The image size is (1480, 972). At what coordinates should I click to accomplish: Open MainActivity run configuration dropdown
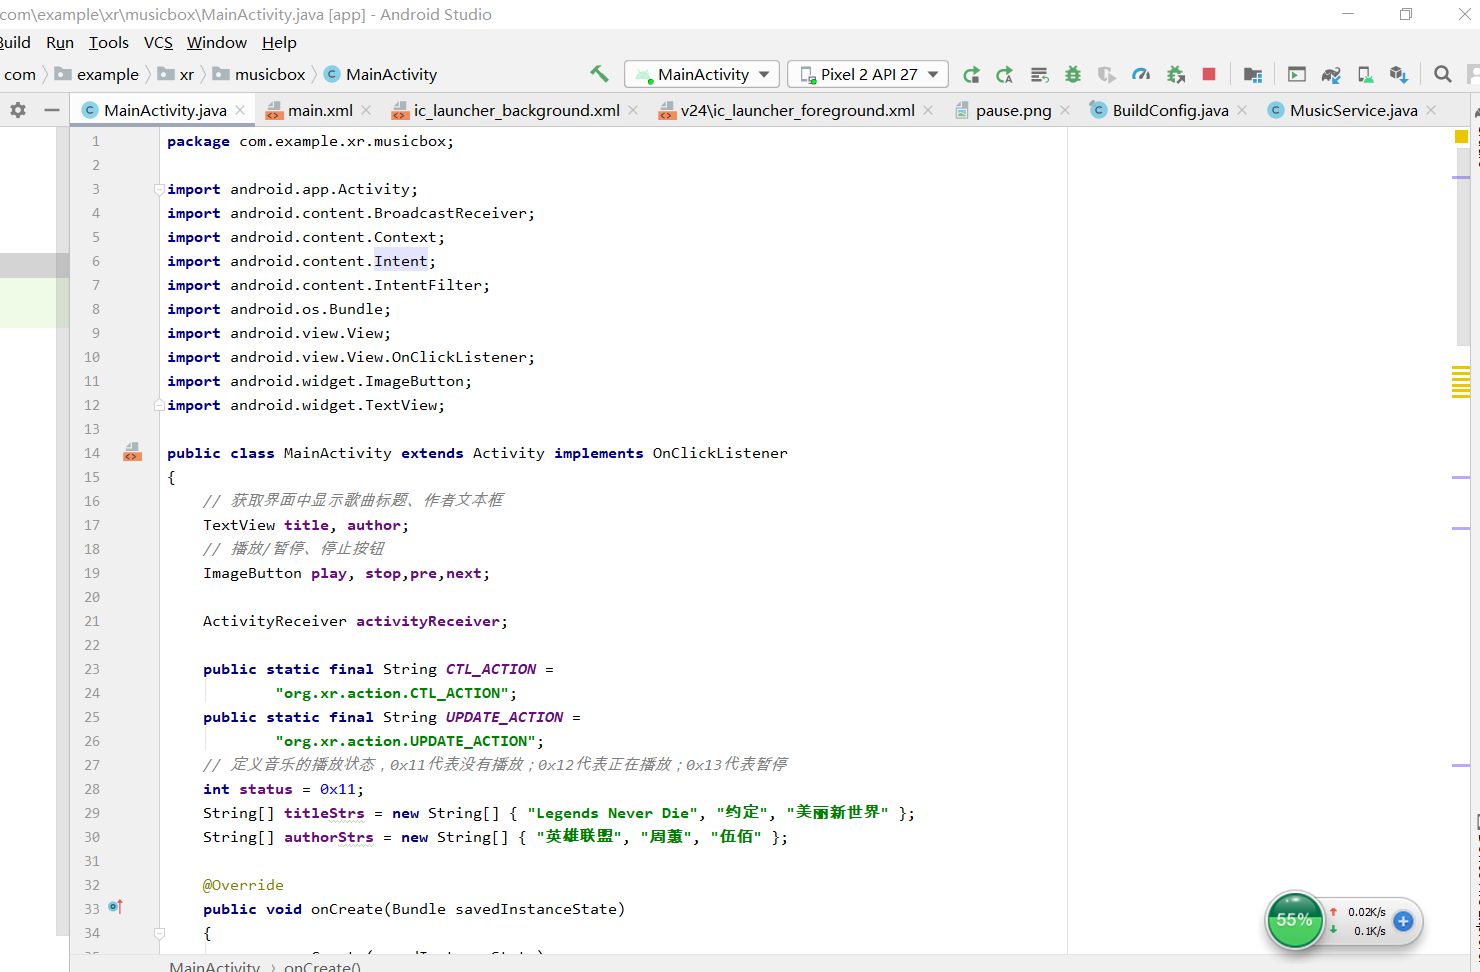[x=702, y=75]
